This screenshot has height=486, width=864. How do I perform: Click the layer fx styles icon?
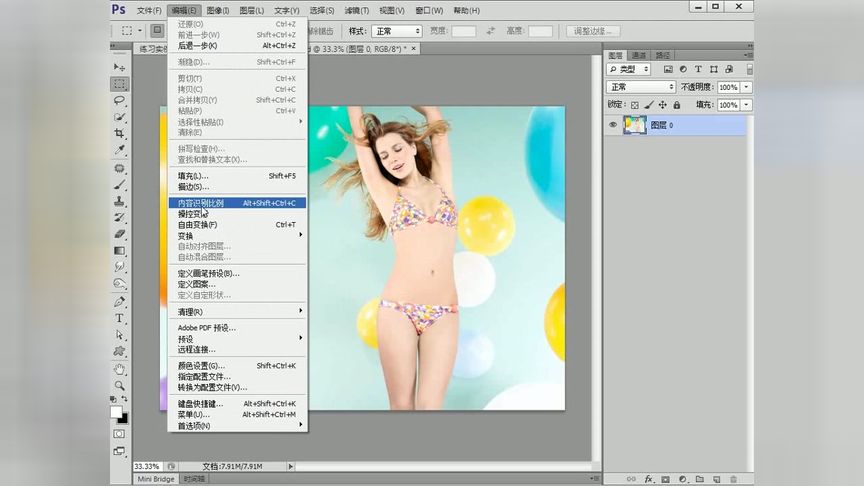[x=648, y=479]
